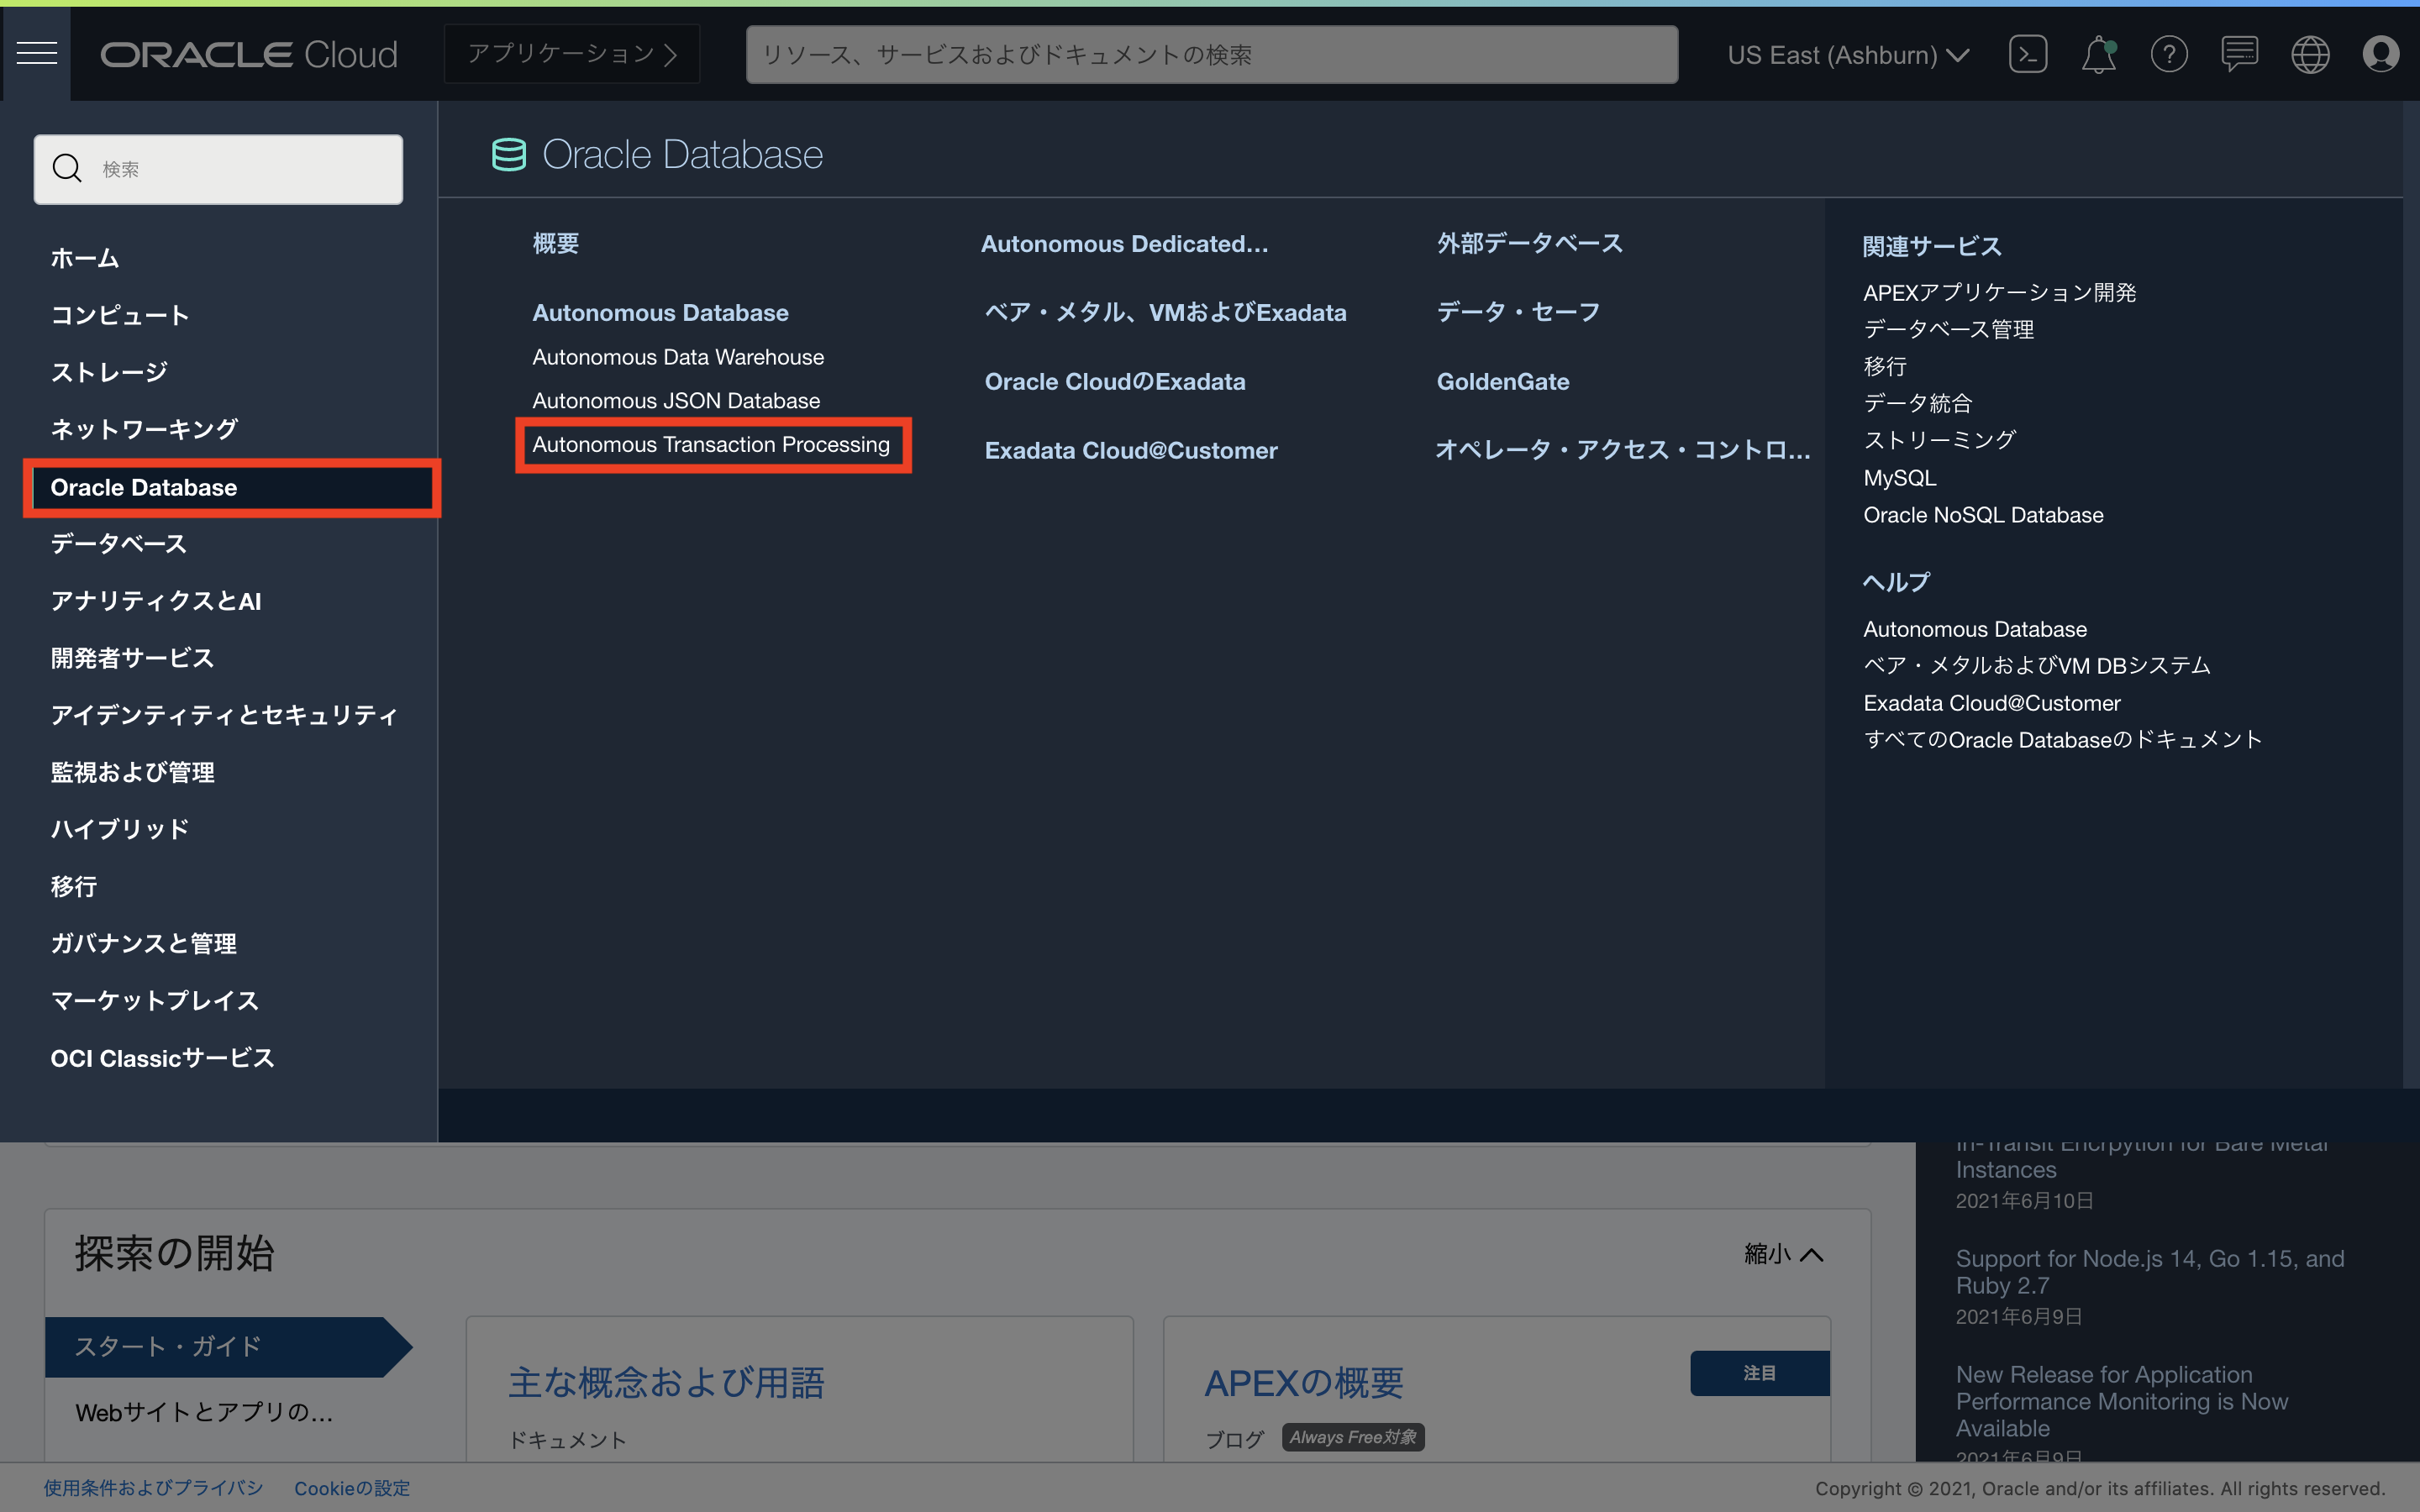Click the hamburger navigation menu icon
Screen dimensions: 2420x1512
point(37,53)
